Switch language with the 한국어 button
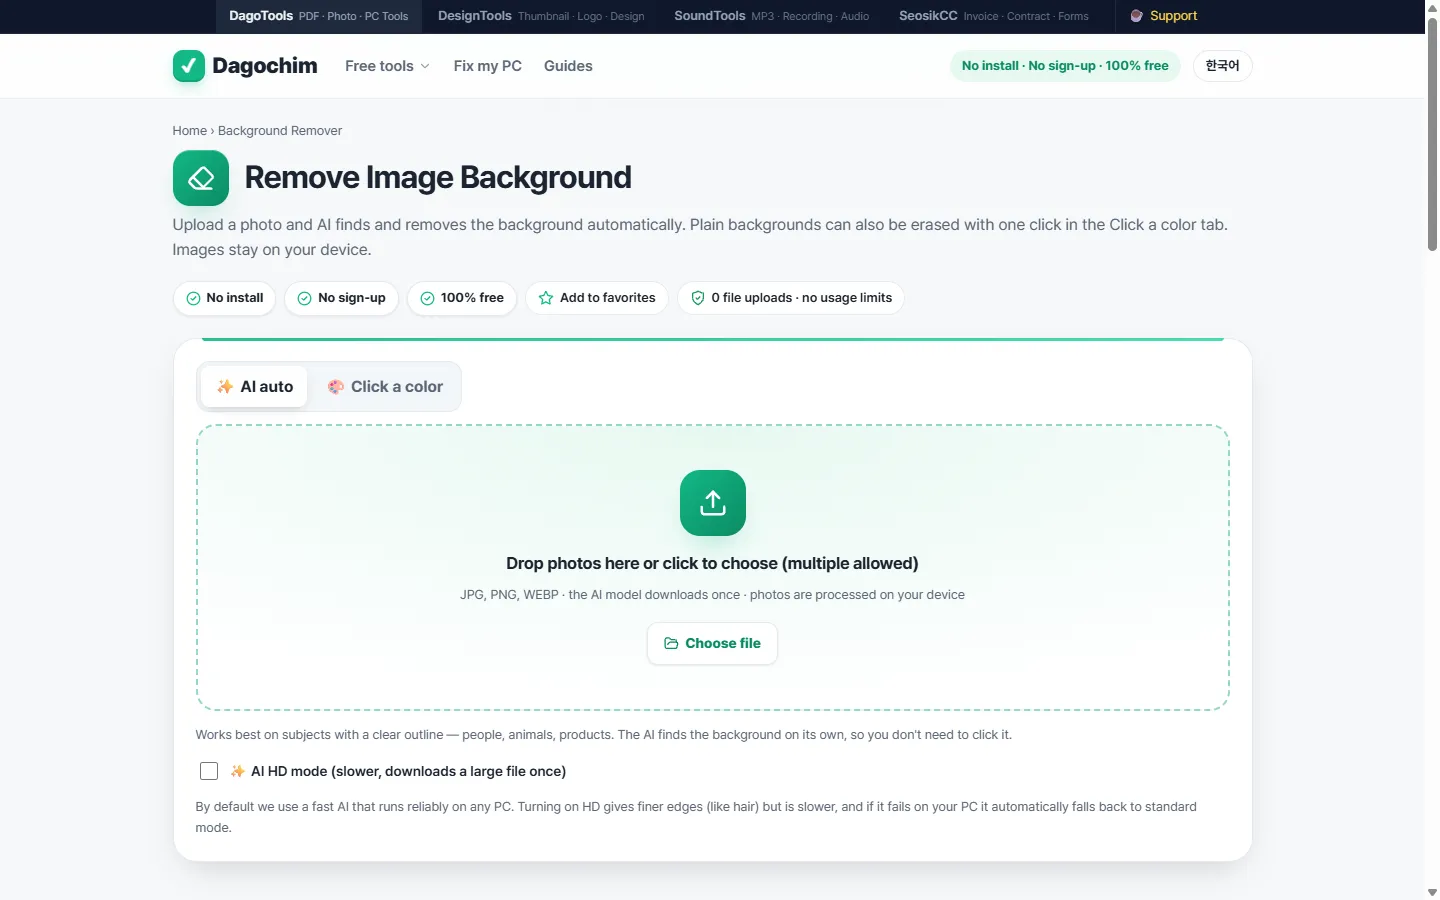The image size is (1440, 900). pyautogui.click(x=1222, y=66)
